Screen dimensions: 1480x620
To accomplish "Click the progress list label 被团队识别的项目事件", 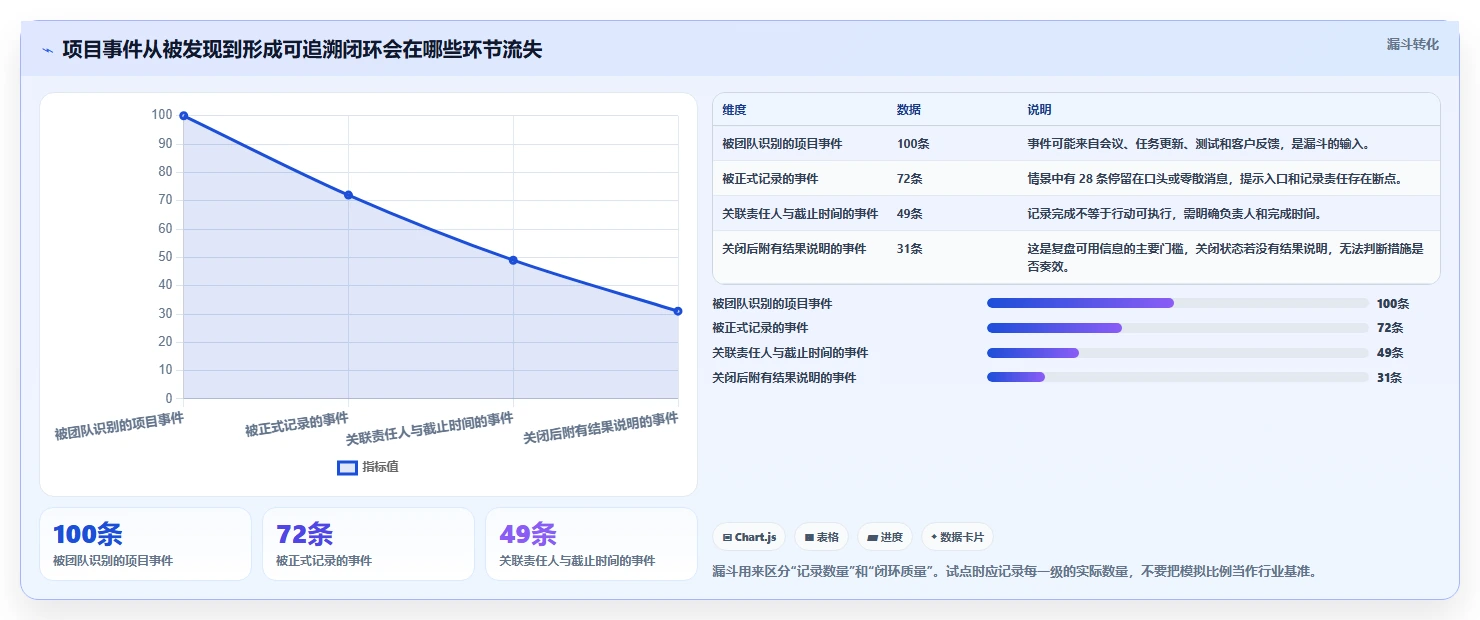I will tap(772, 303).
